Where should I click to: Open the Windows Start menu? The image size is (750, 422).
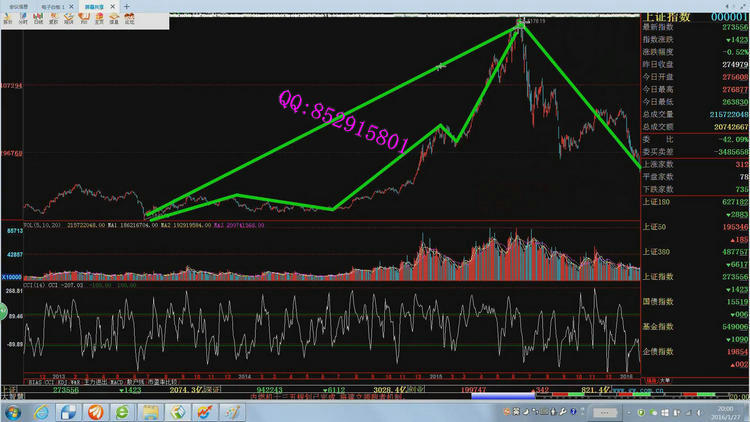14,411
